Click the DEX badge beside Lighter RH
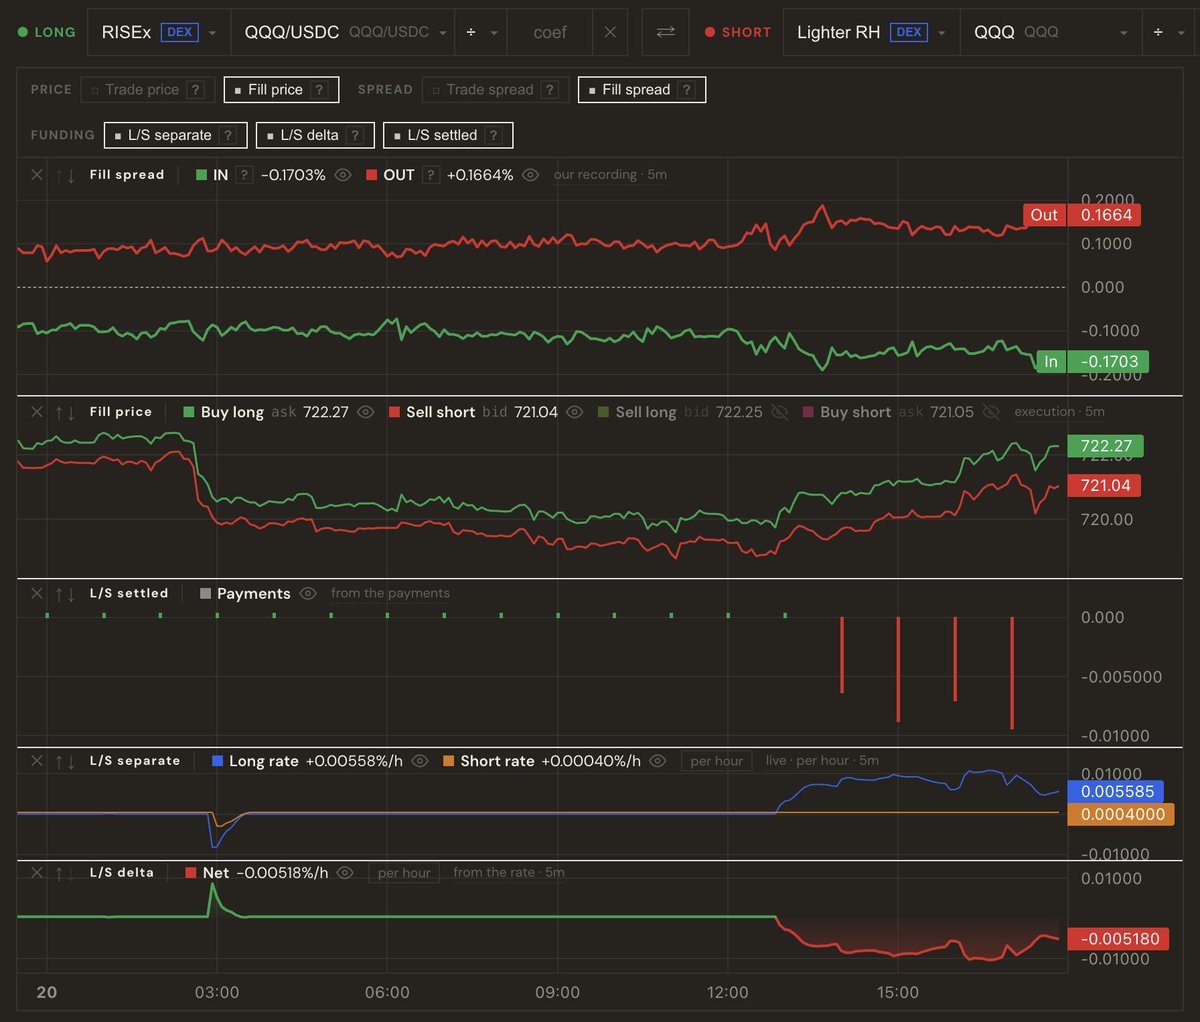 coord(909,32)
